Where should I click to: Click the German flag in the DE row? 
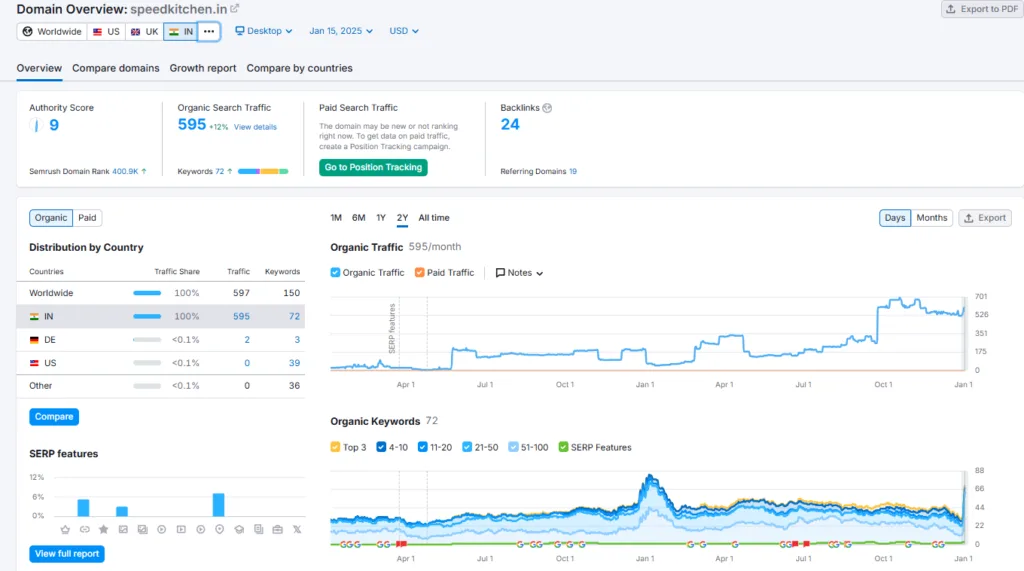click(x=34, y=340)
